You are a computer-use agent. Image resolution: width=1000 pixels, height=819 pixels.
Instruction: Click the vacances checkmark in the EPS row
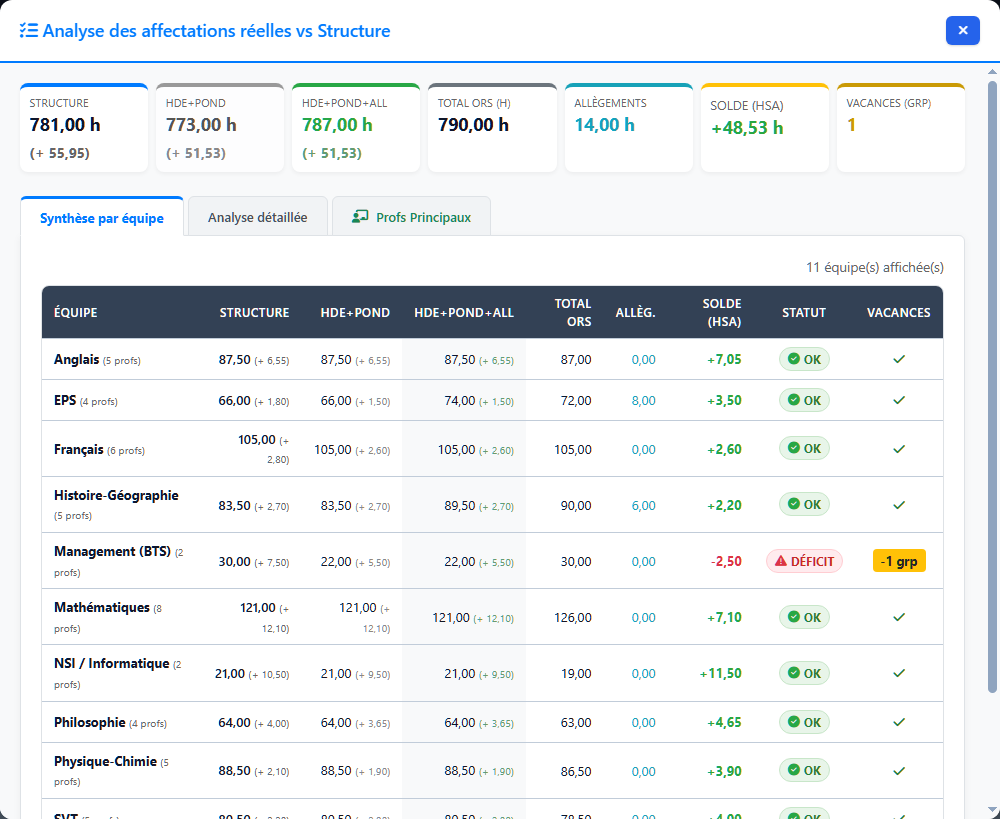pyautogui.click(x=899, y=400)
